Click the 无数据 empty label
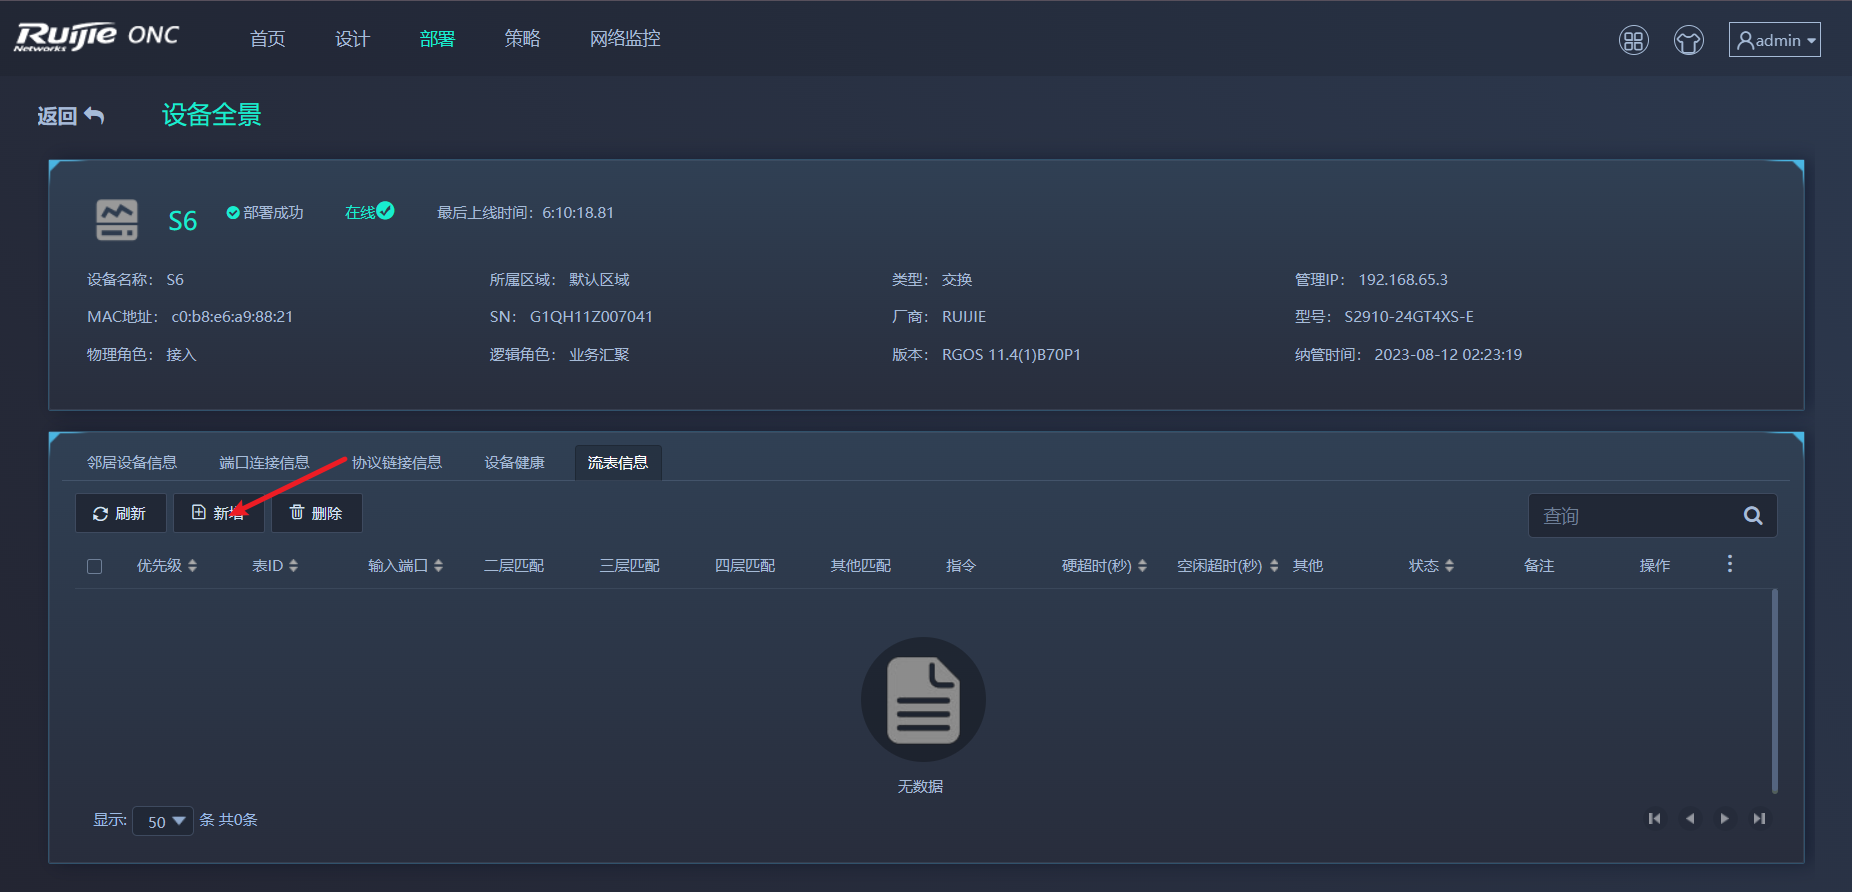The height and width of the screenshot is (892, 1852). point(920,787)
